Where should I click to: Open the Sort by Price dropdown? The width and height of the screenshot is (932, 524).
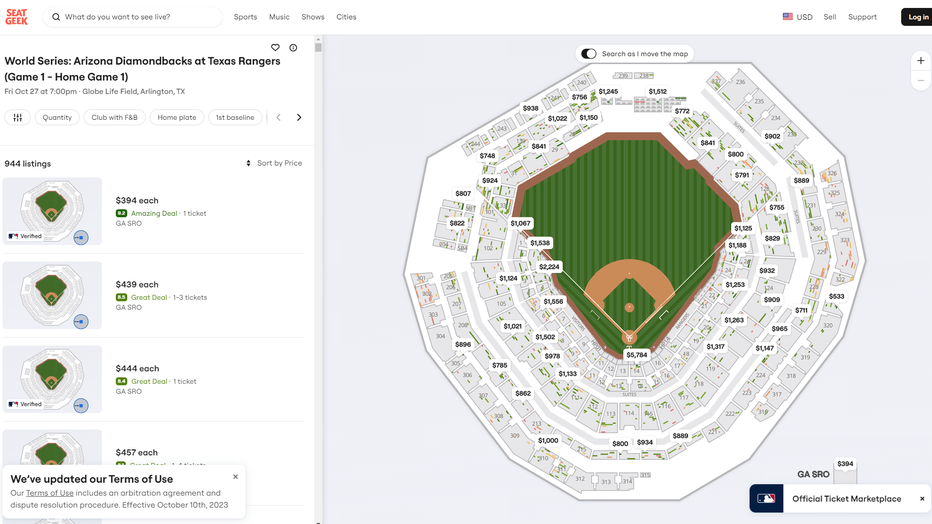[274, 163]
